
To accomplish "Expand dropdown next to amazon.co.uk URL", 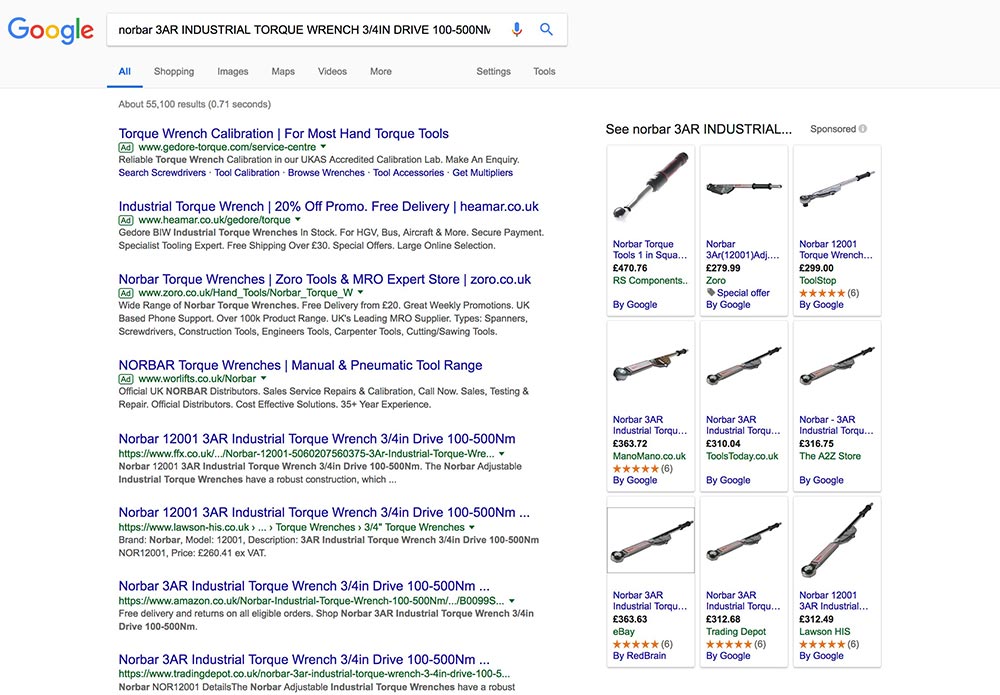I will 512,601.
